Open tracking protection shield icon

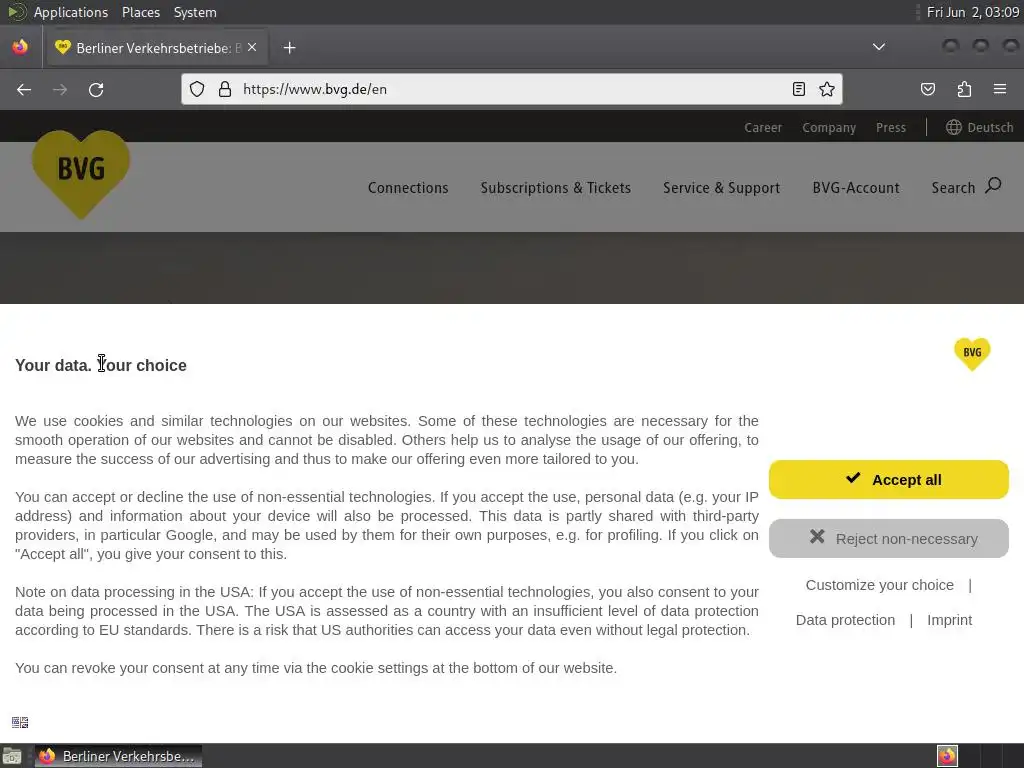(197, 89)
